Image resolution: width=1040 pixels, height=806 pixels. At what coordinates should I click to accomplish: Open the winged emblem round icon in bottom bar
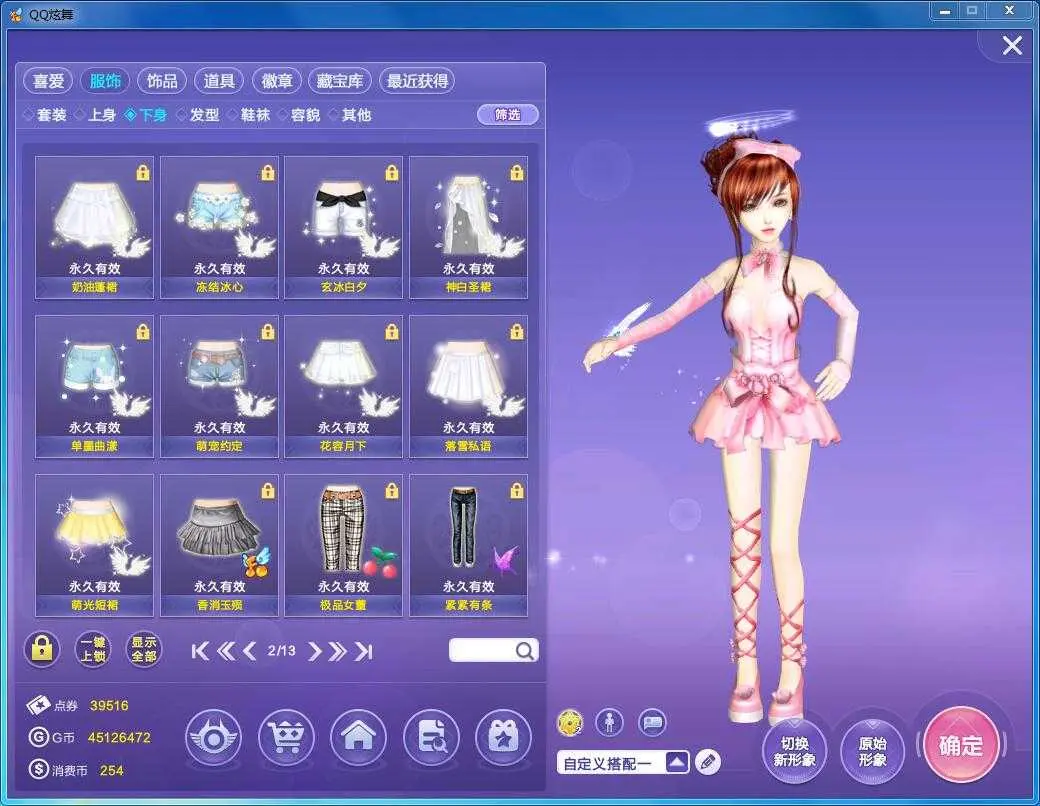(x=213, y=738)
